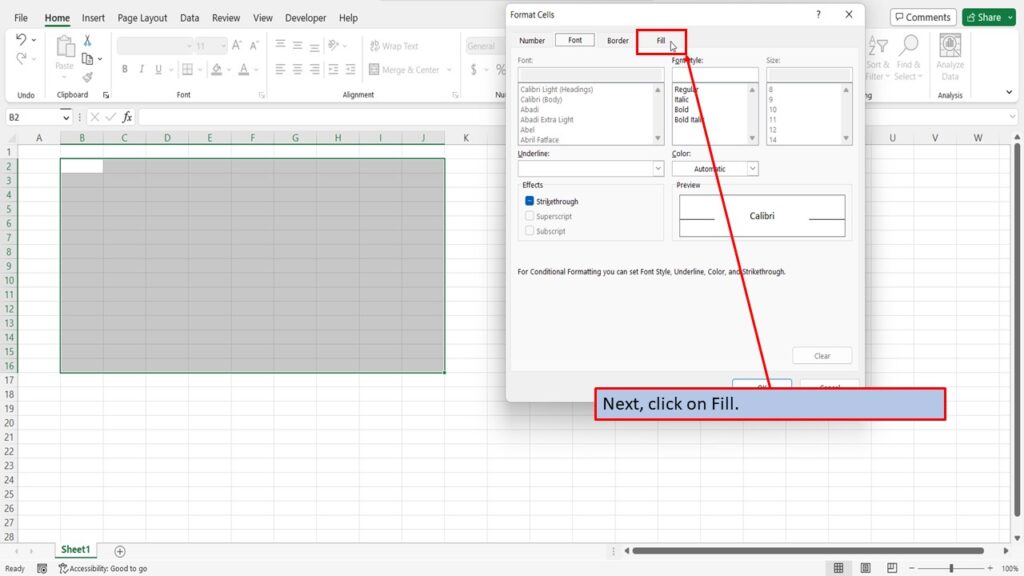This screenshot has height=576, width=1024.
Task: Select the Format Painter brush icon
Action: 87,77
